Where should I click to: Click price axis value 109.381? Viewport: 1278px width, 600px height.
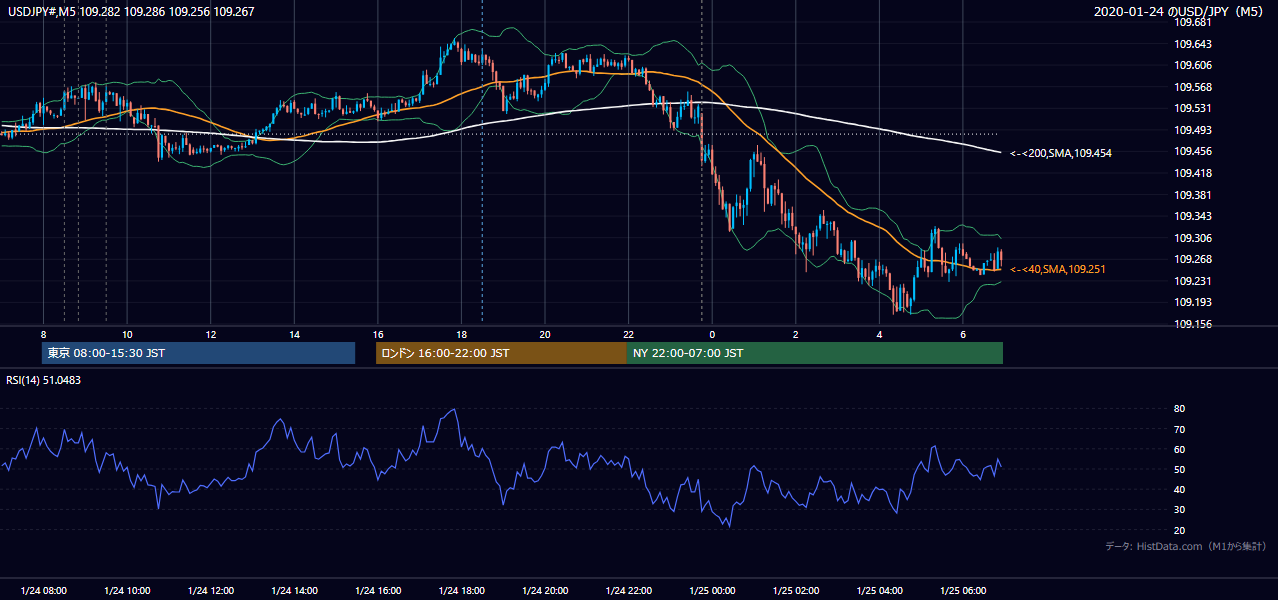(1192, 195)
